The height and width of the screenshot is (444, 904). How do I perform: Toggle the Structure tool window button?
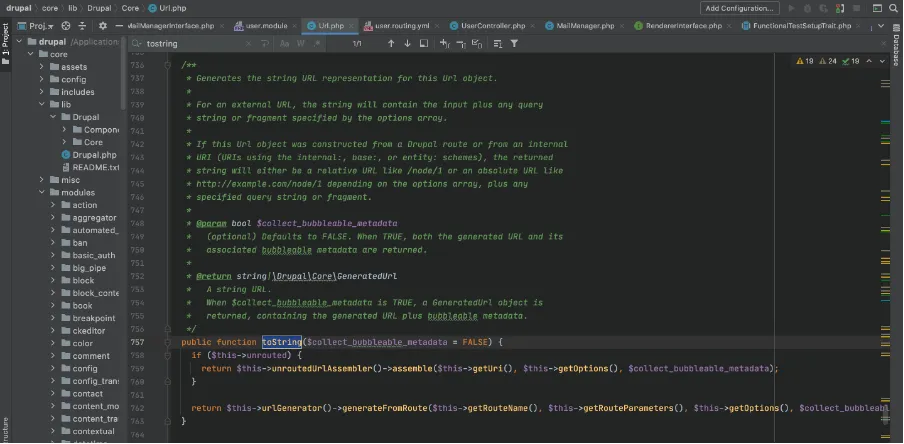click(x=5, y=429)
